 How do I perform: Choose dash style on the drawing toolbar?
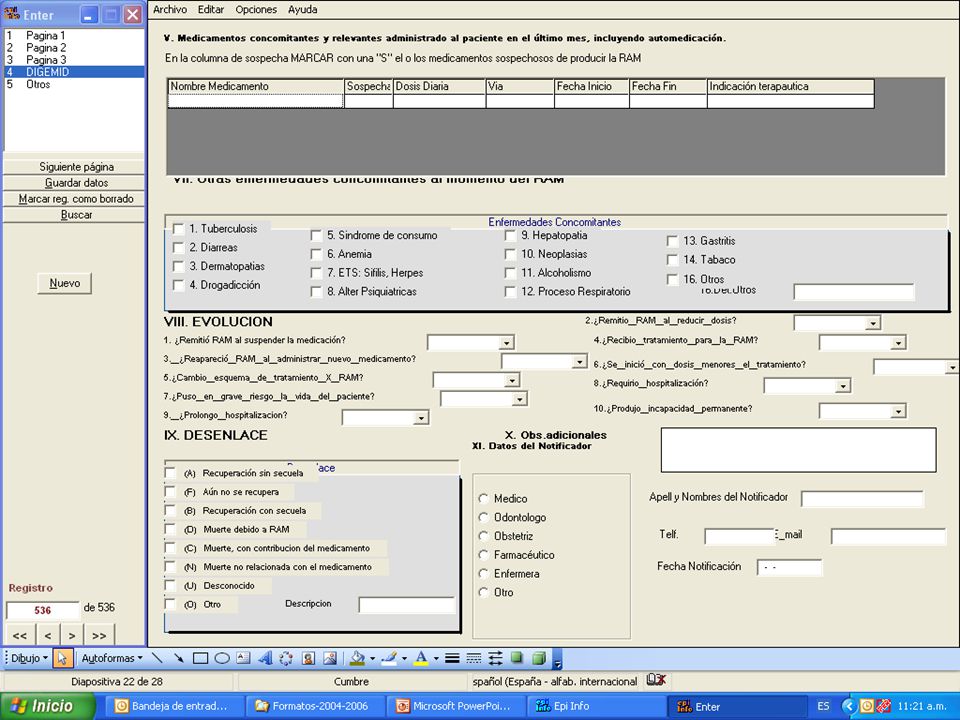click(473, 658)
